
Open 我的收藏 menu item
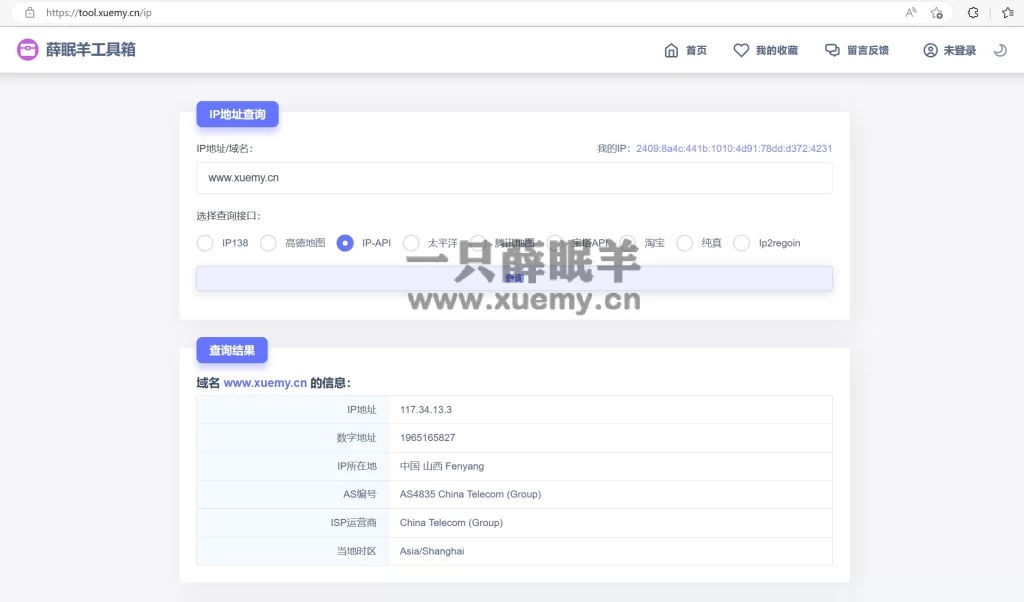(777, 50)
